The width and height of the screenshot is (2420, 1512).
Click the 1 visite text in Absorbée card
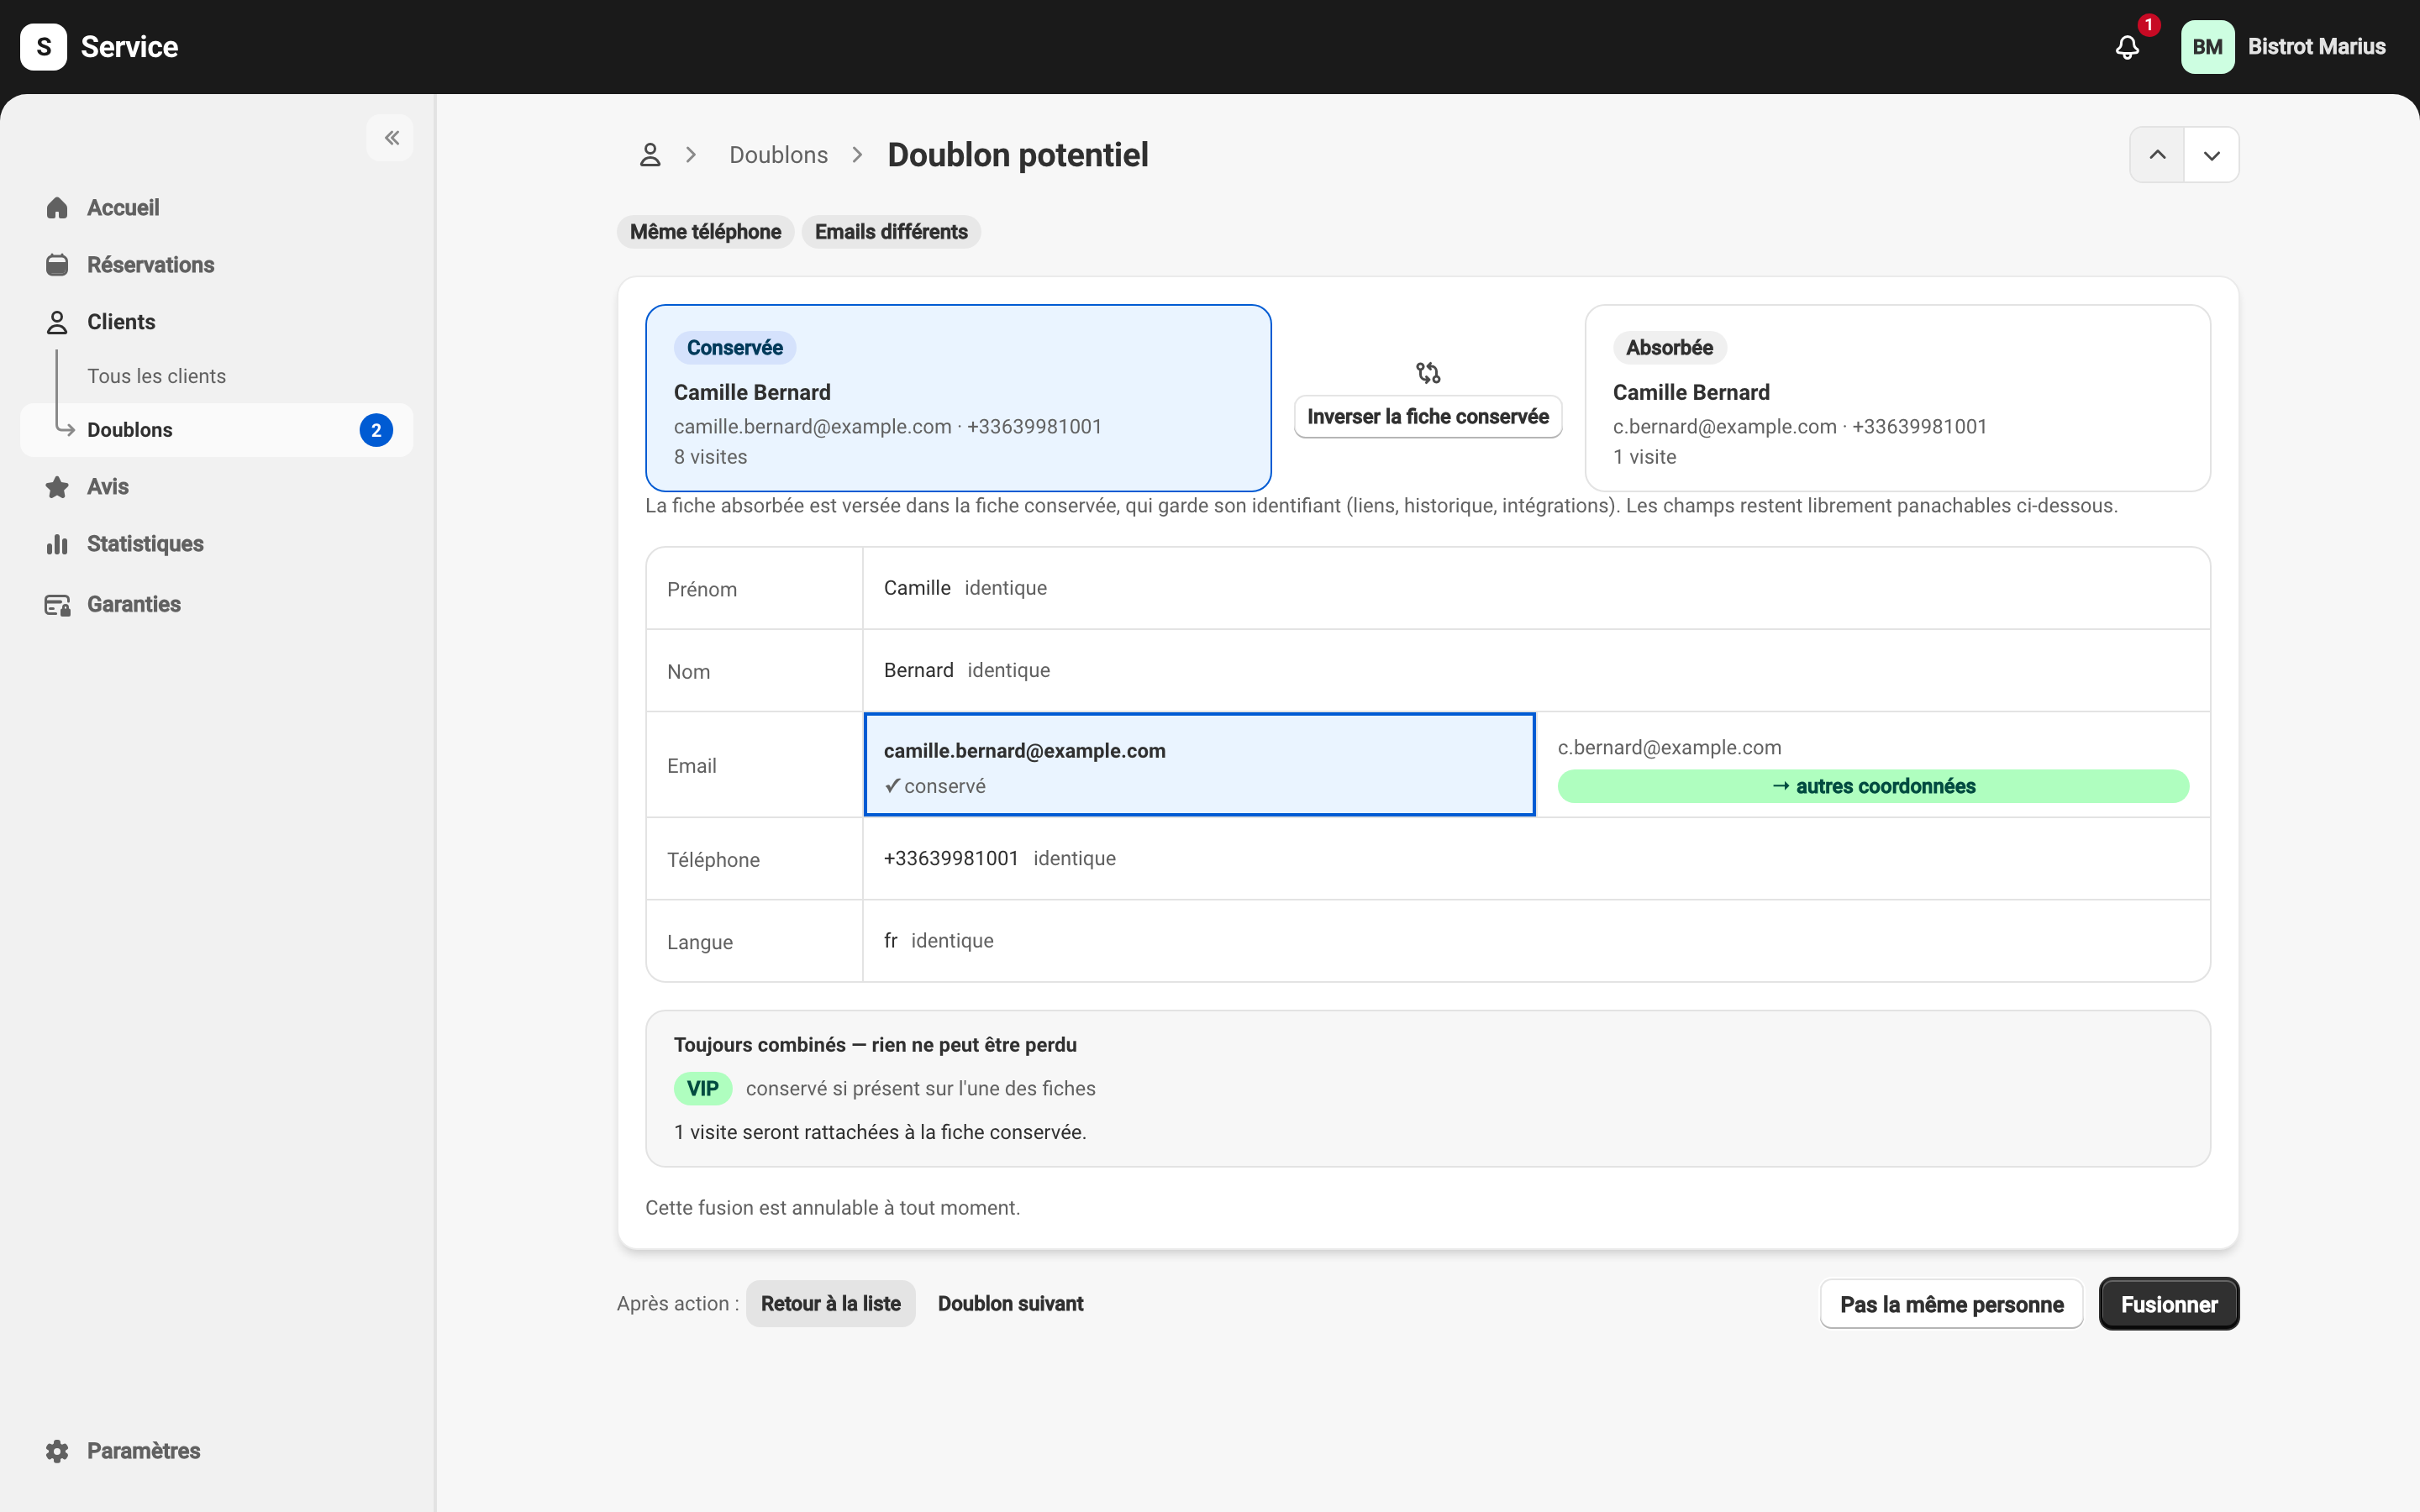coord(1644,457)
